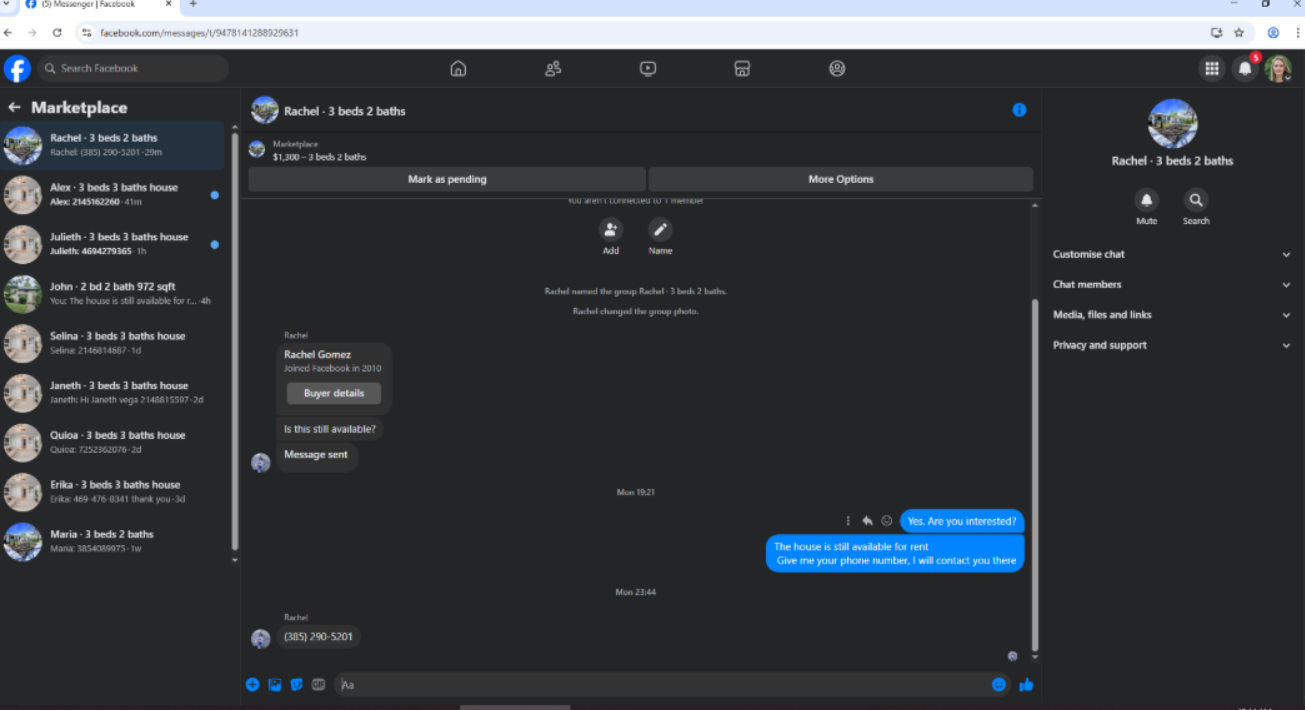Click the conversation list scrollbar
Screen dimensions: 1305x710
pyautogui.click(x=235, y=340)
